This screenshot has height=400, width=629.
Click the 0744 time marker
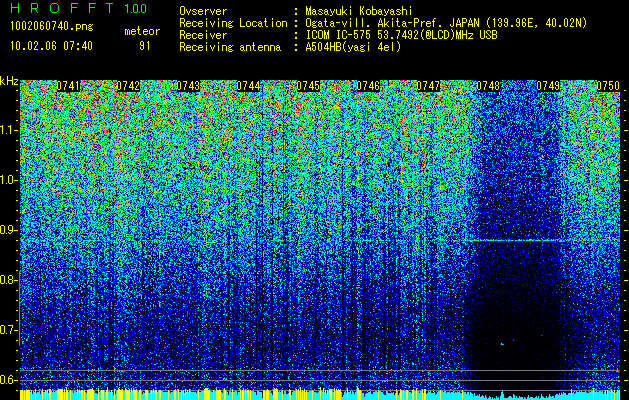pos(248,86)
